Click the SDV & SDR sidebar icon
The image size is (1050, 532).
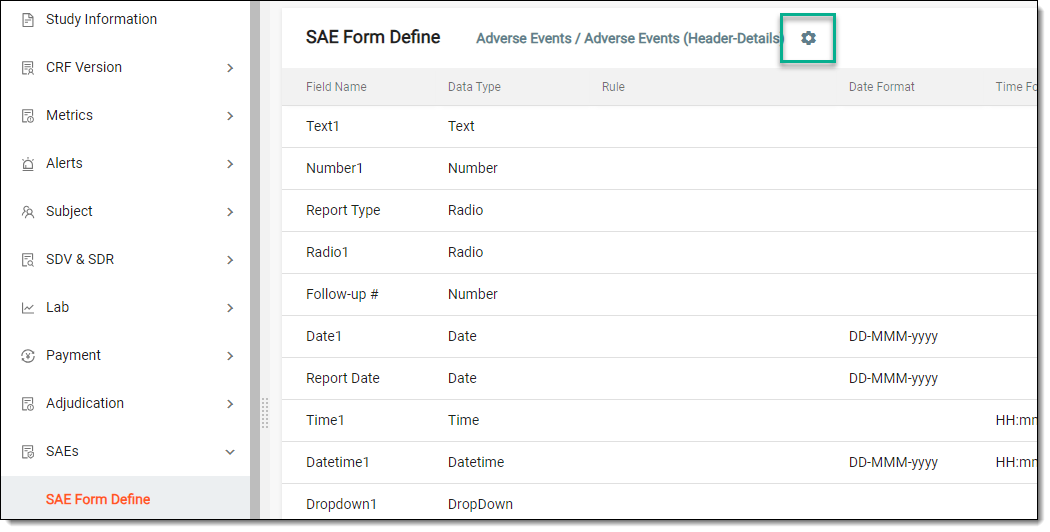[28, 260]
